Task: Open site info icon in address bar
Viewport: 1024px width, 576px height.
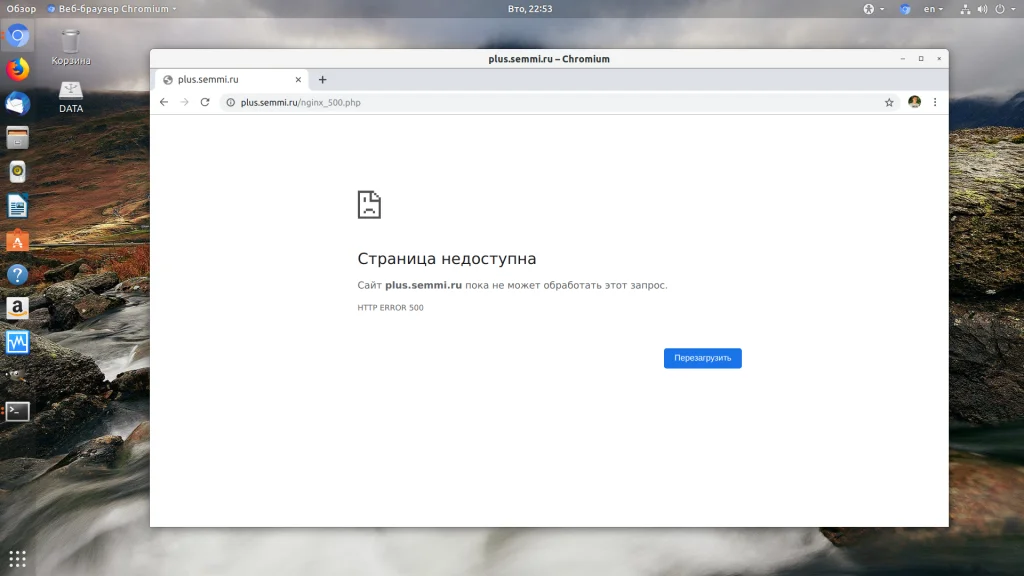Action: [x=231, y=103]
